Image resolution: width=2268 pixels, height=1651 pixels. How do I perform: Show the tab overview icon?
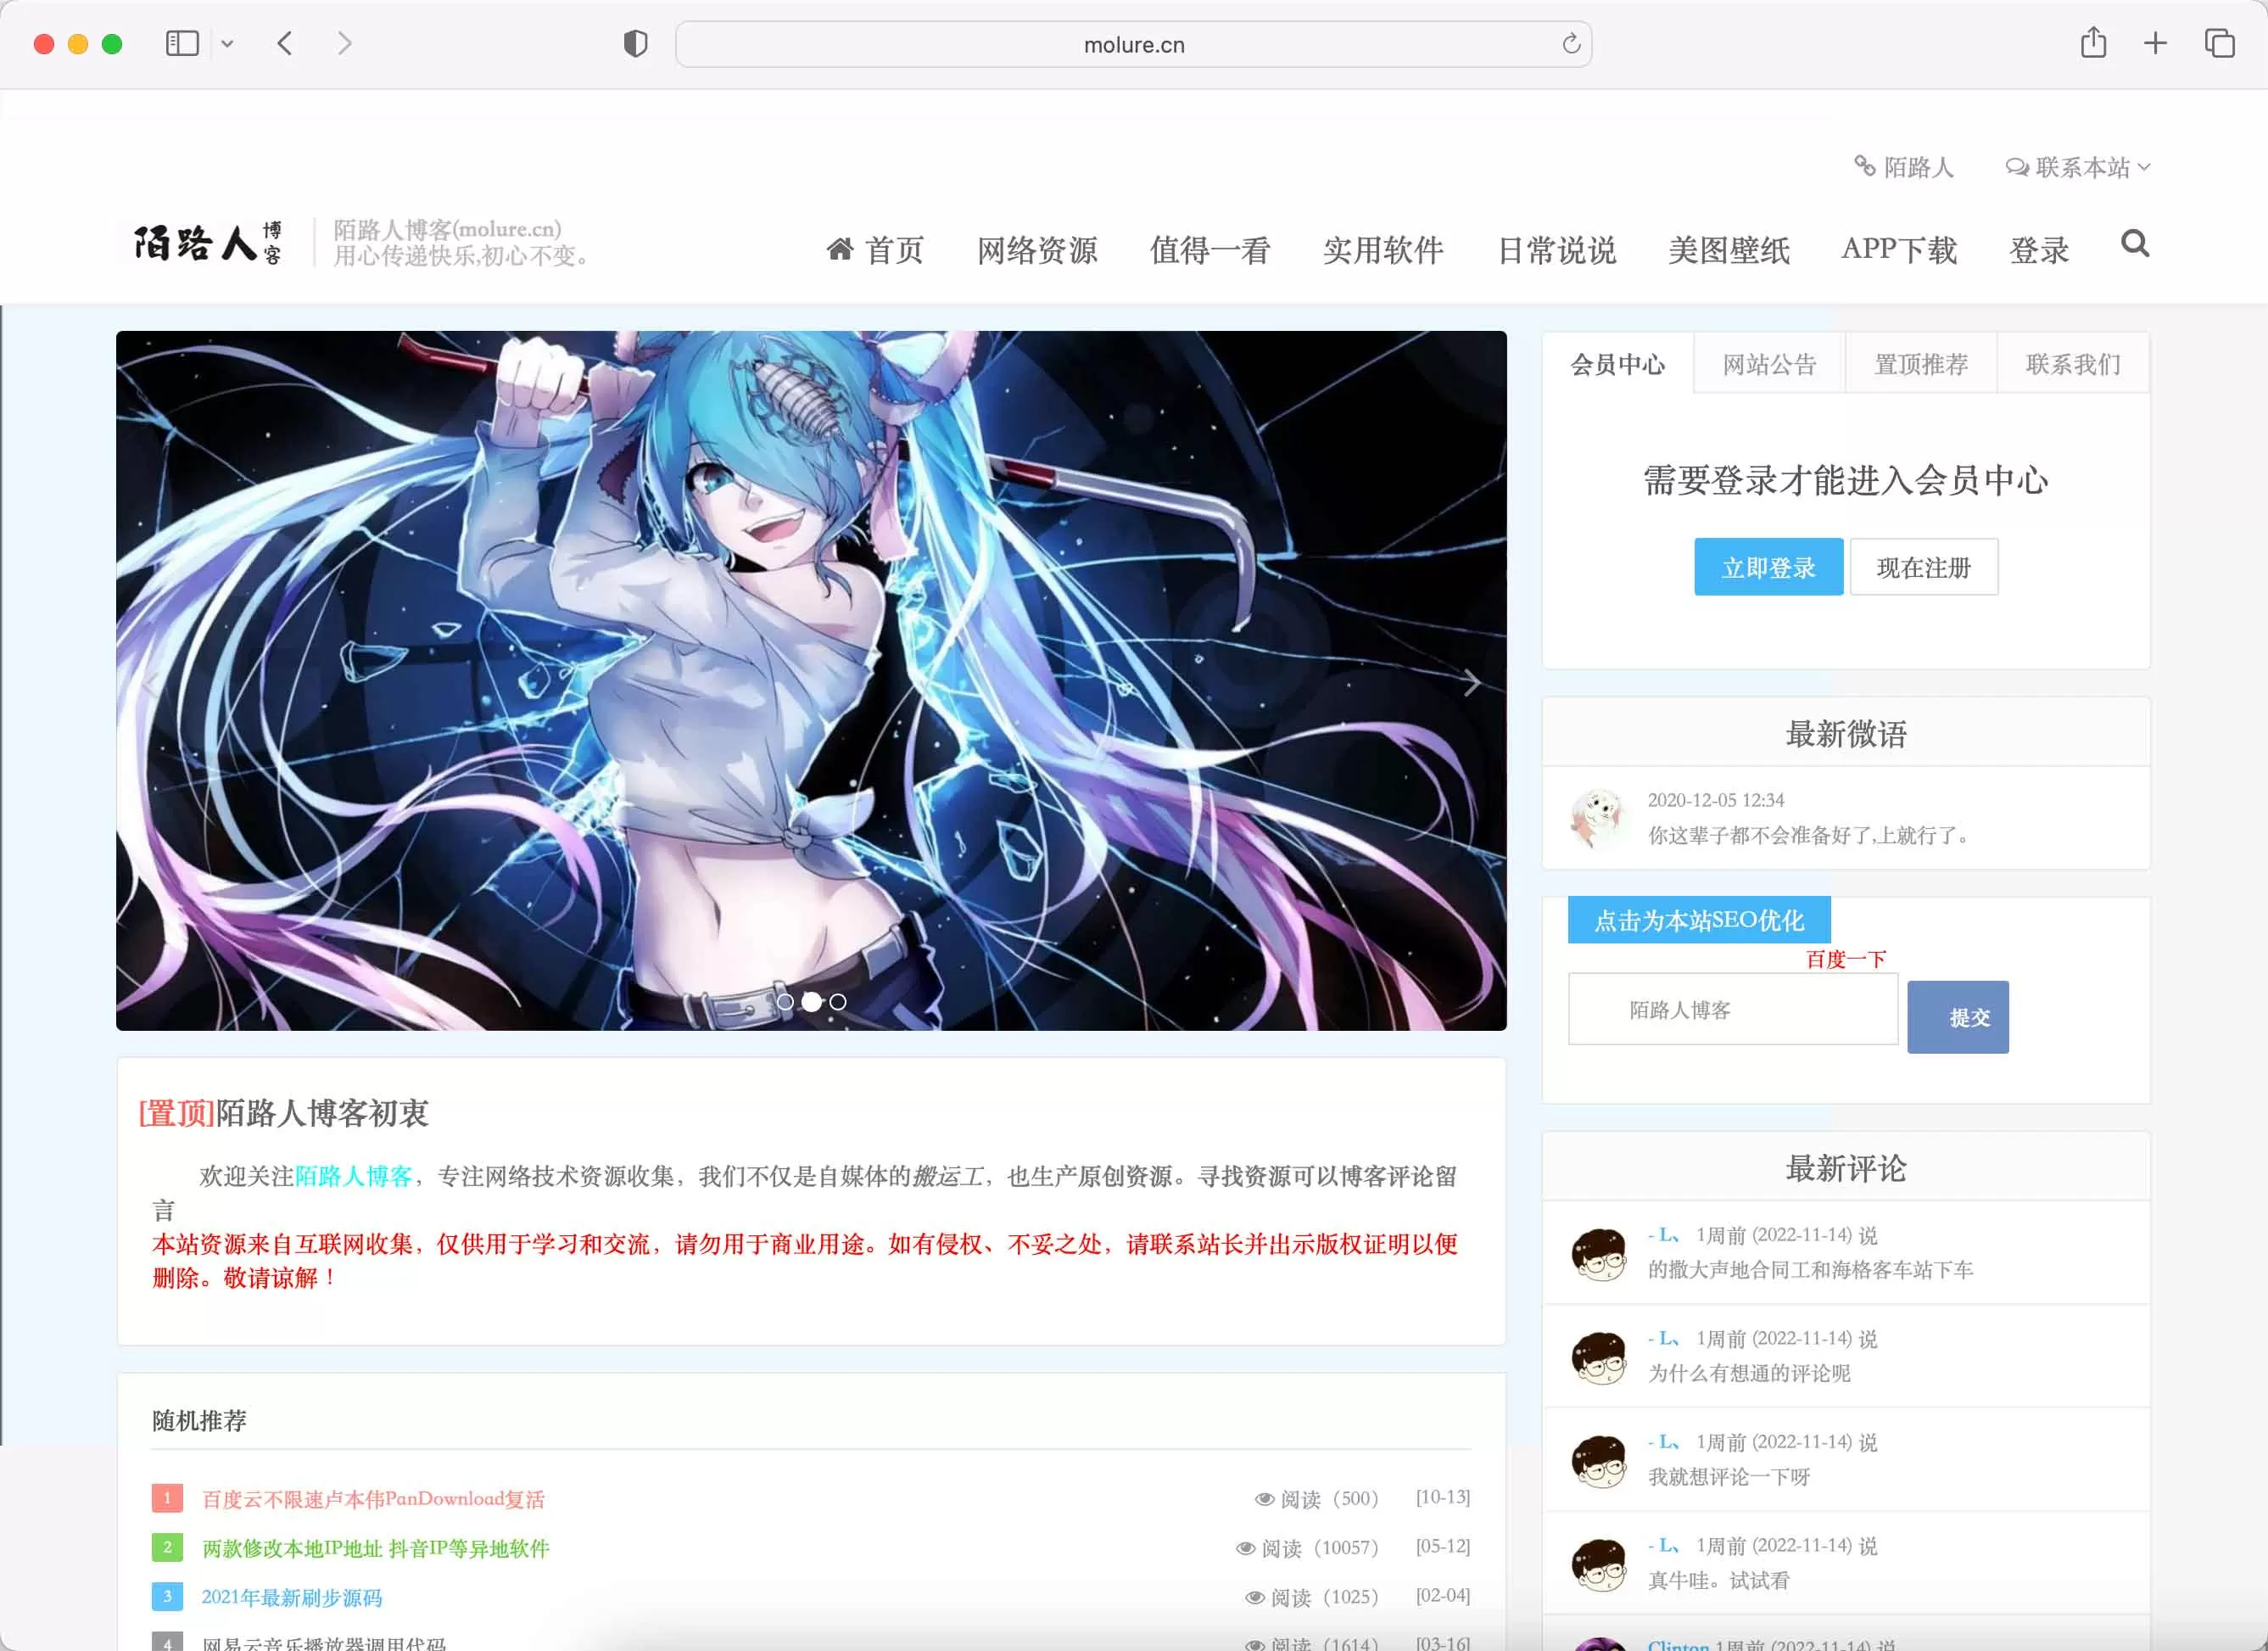2219,44
